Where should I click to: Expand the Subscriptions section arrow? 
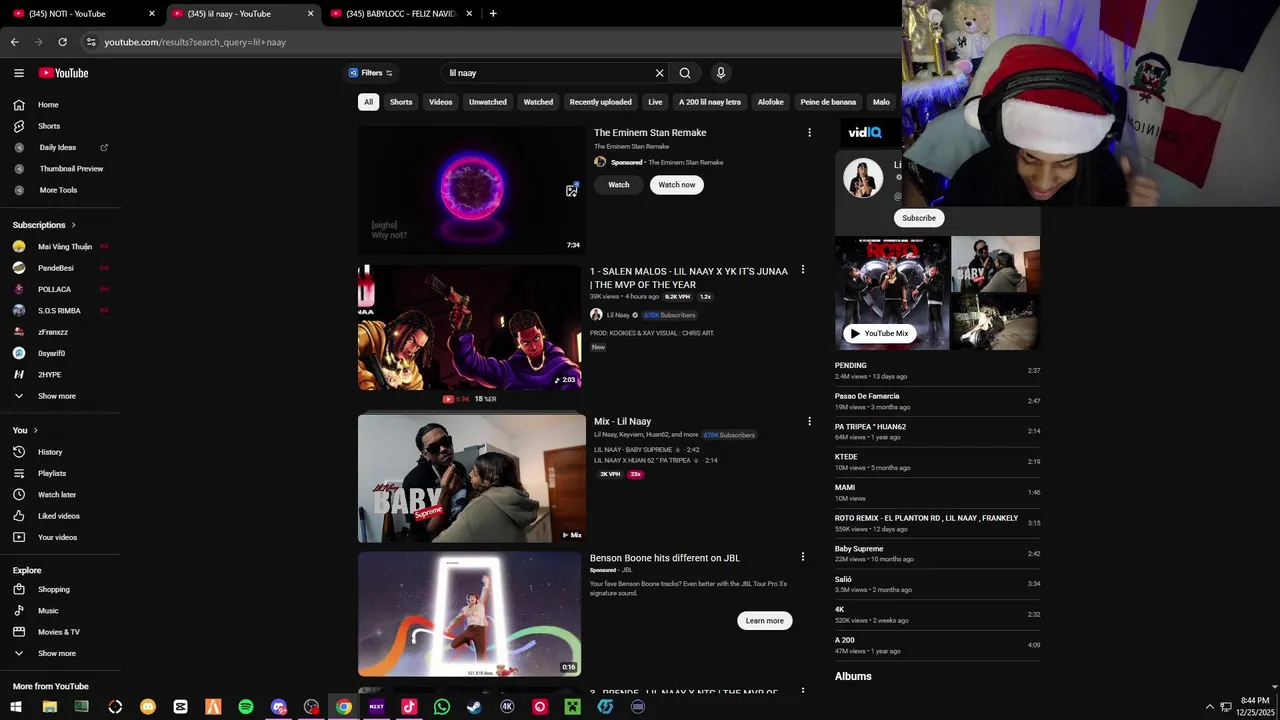[73, 225]
